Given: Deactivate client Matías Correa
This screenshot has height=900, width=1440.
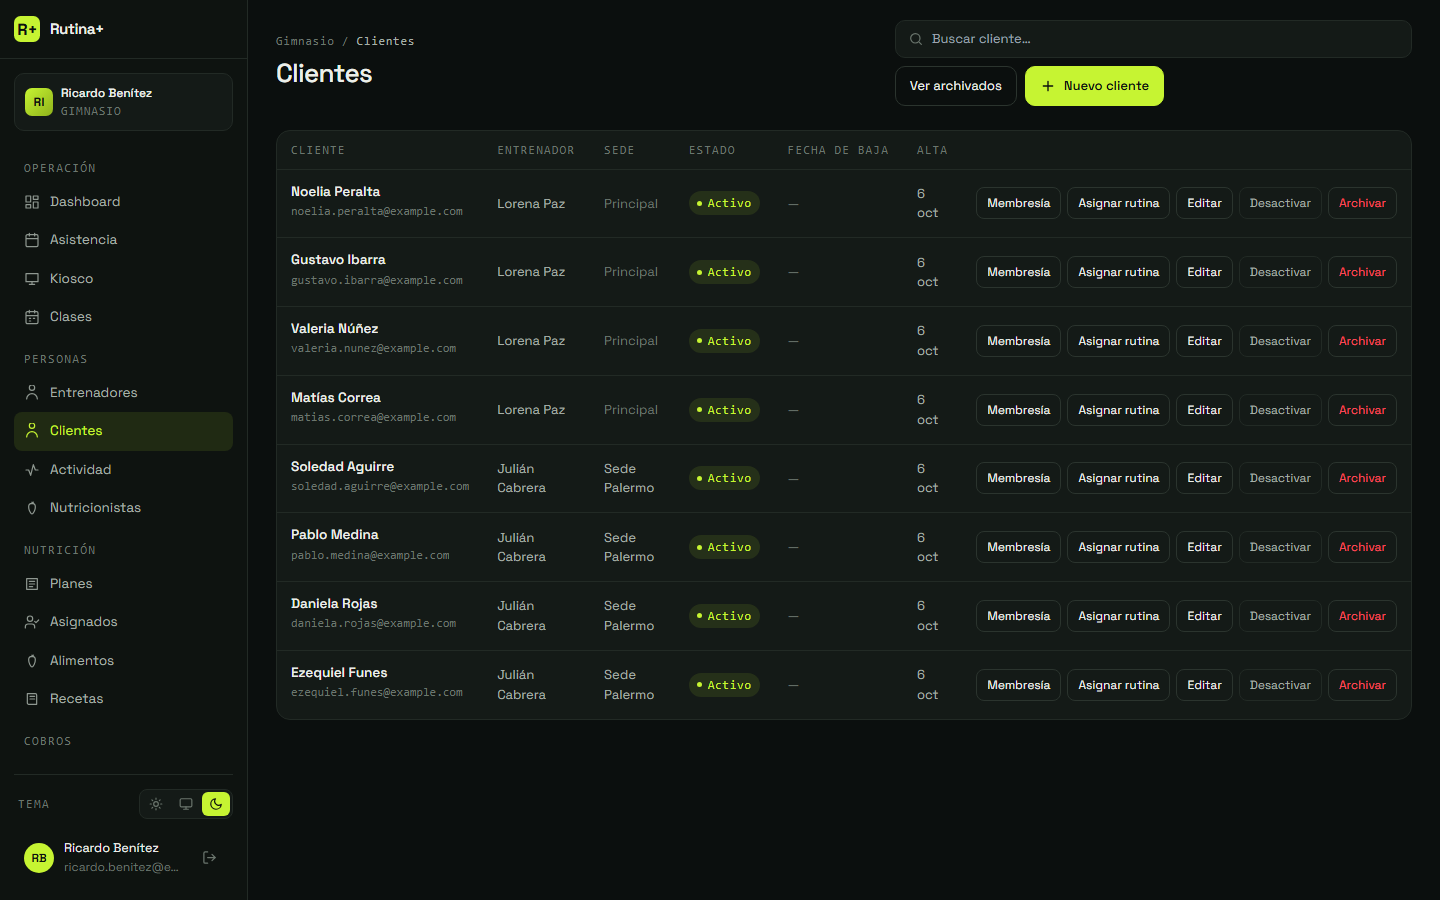Looking at the screenshot, I should point(1280,410).
